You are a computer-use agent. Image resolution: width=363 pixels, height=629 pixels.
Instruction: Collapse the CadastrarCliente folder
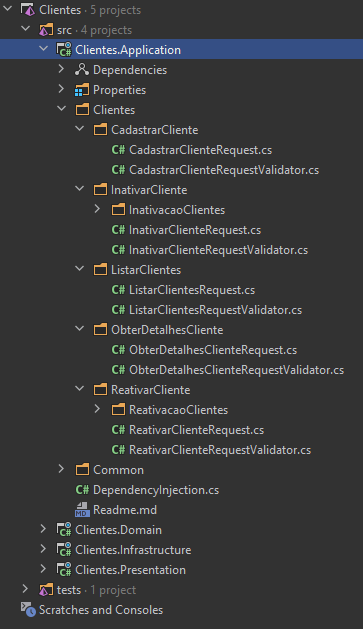pos(80,128)
